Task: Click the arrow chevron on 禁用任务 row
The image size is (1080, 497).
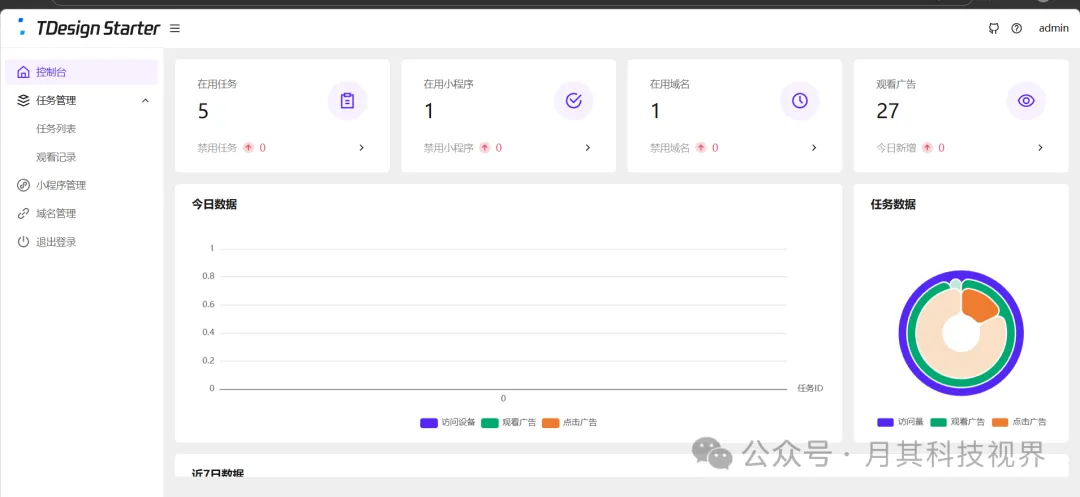Action: (x=362, y=148)
